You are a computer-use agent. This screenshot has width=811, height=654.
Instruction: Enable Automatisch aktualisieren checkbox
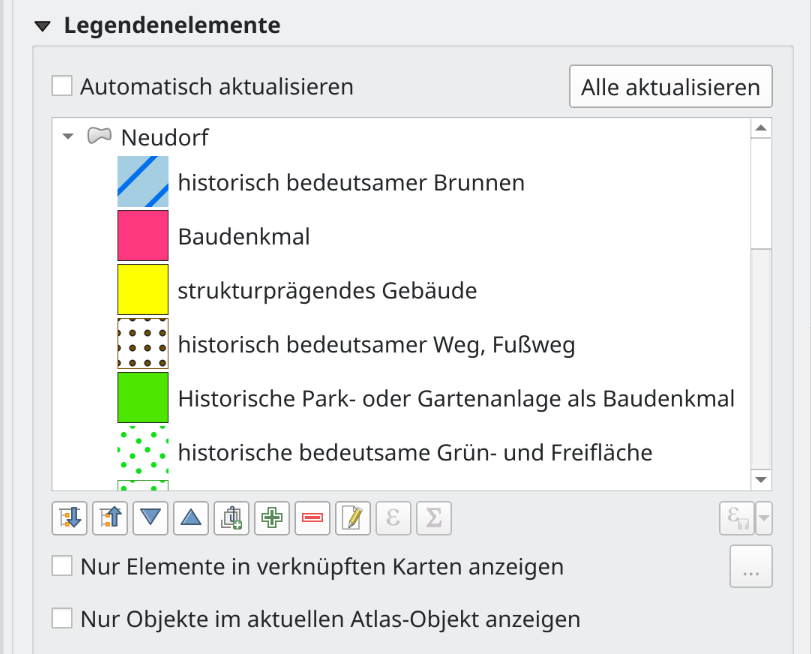click(x=62, y=87)
